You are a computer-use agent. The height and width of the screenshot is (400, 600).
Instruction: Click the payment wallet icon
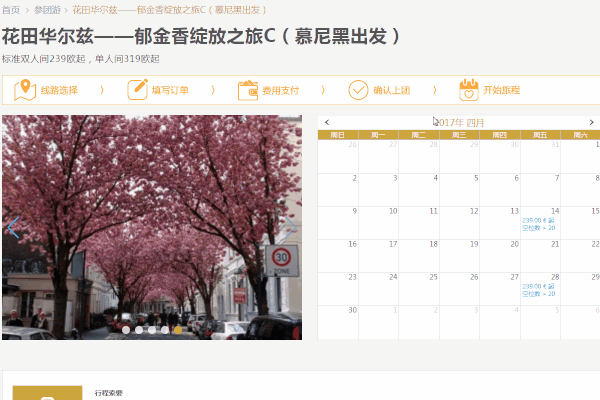tap(248, 90)
